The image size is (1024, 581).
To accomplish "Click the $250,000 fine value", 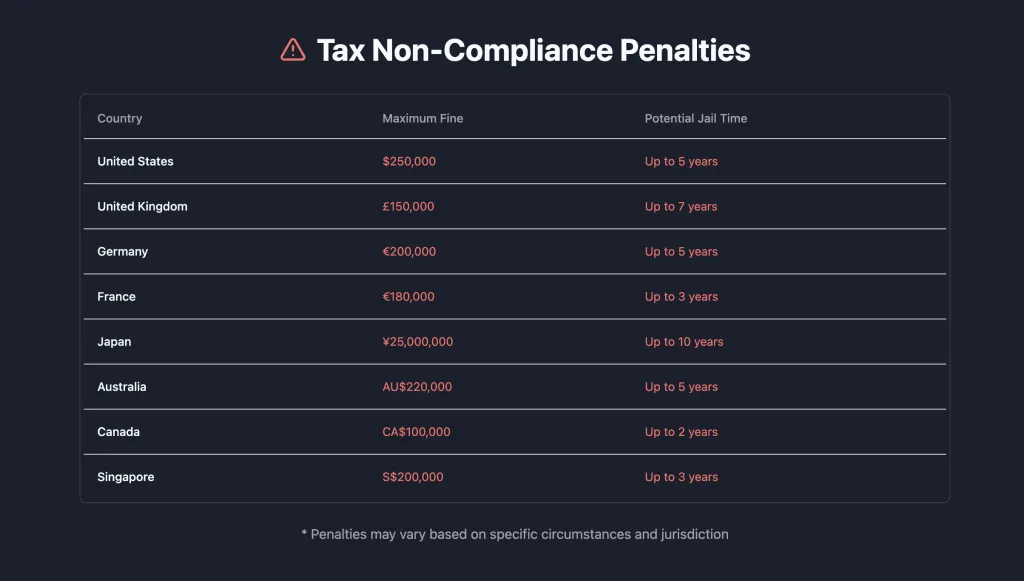I will coord(409,161).
